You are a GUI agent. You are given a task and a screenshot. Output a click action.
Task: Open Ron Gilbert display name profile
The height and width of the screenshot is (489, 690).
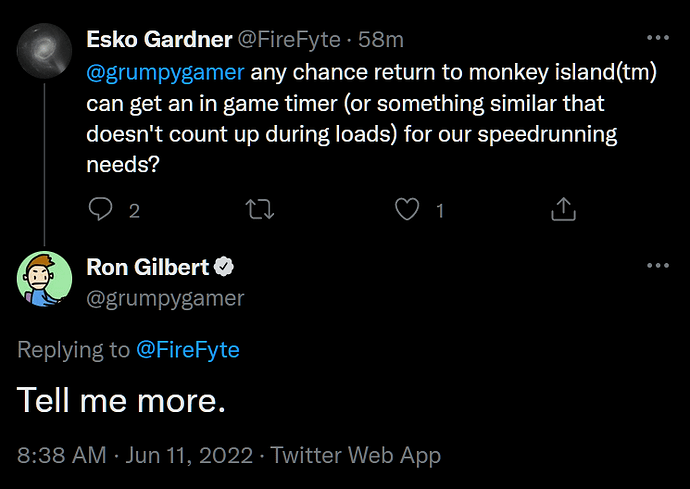(x=148, y=267)
